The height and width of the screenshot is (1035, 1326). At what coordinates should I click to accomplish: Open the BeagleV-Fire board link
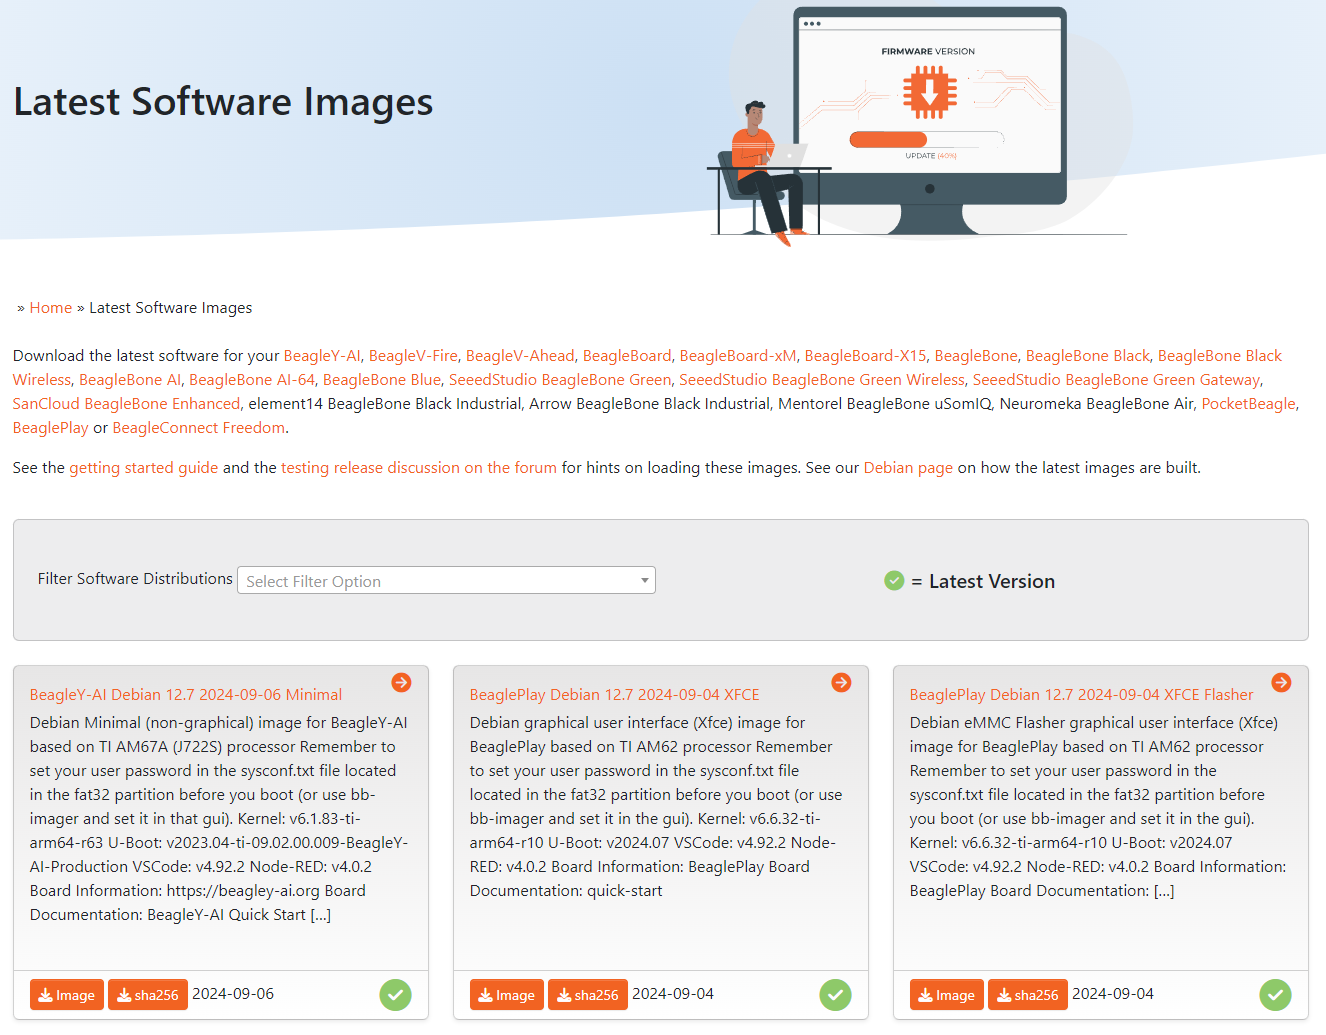pos(413,356)
